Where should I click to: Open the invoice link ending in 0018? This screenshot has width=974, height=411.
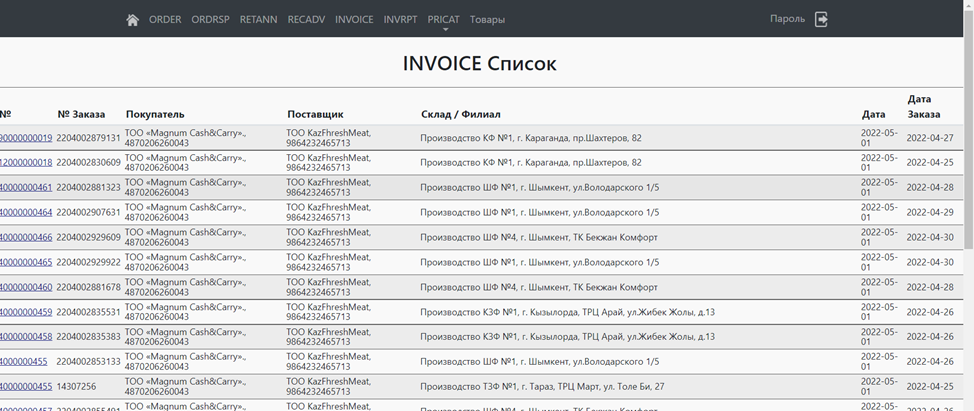26,162
